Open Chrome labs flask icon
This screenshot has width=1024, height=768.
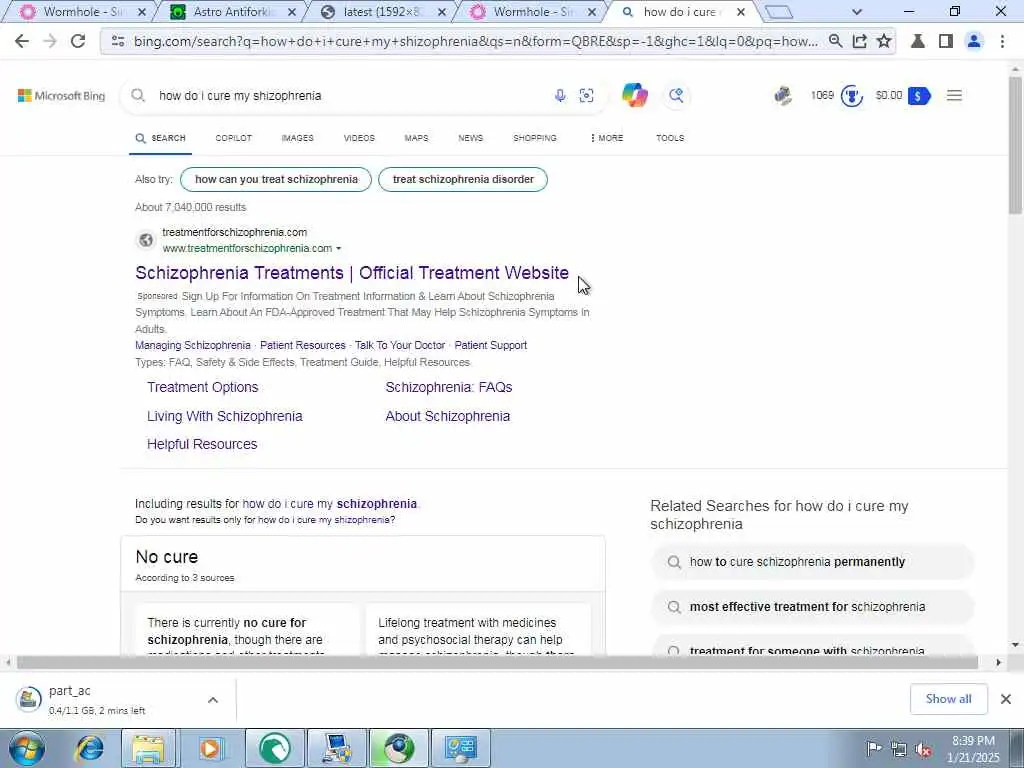[x=918, y=41]
